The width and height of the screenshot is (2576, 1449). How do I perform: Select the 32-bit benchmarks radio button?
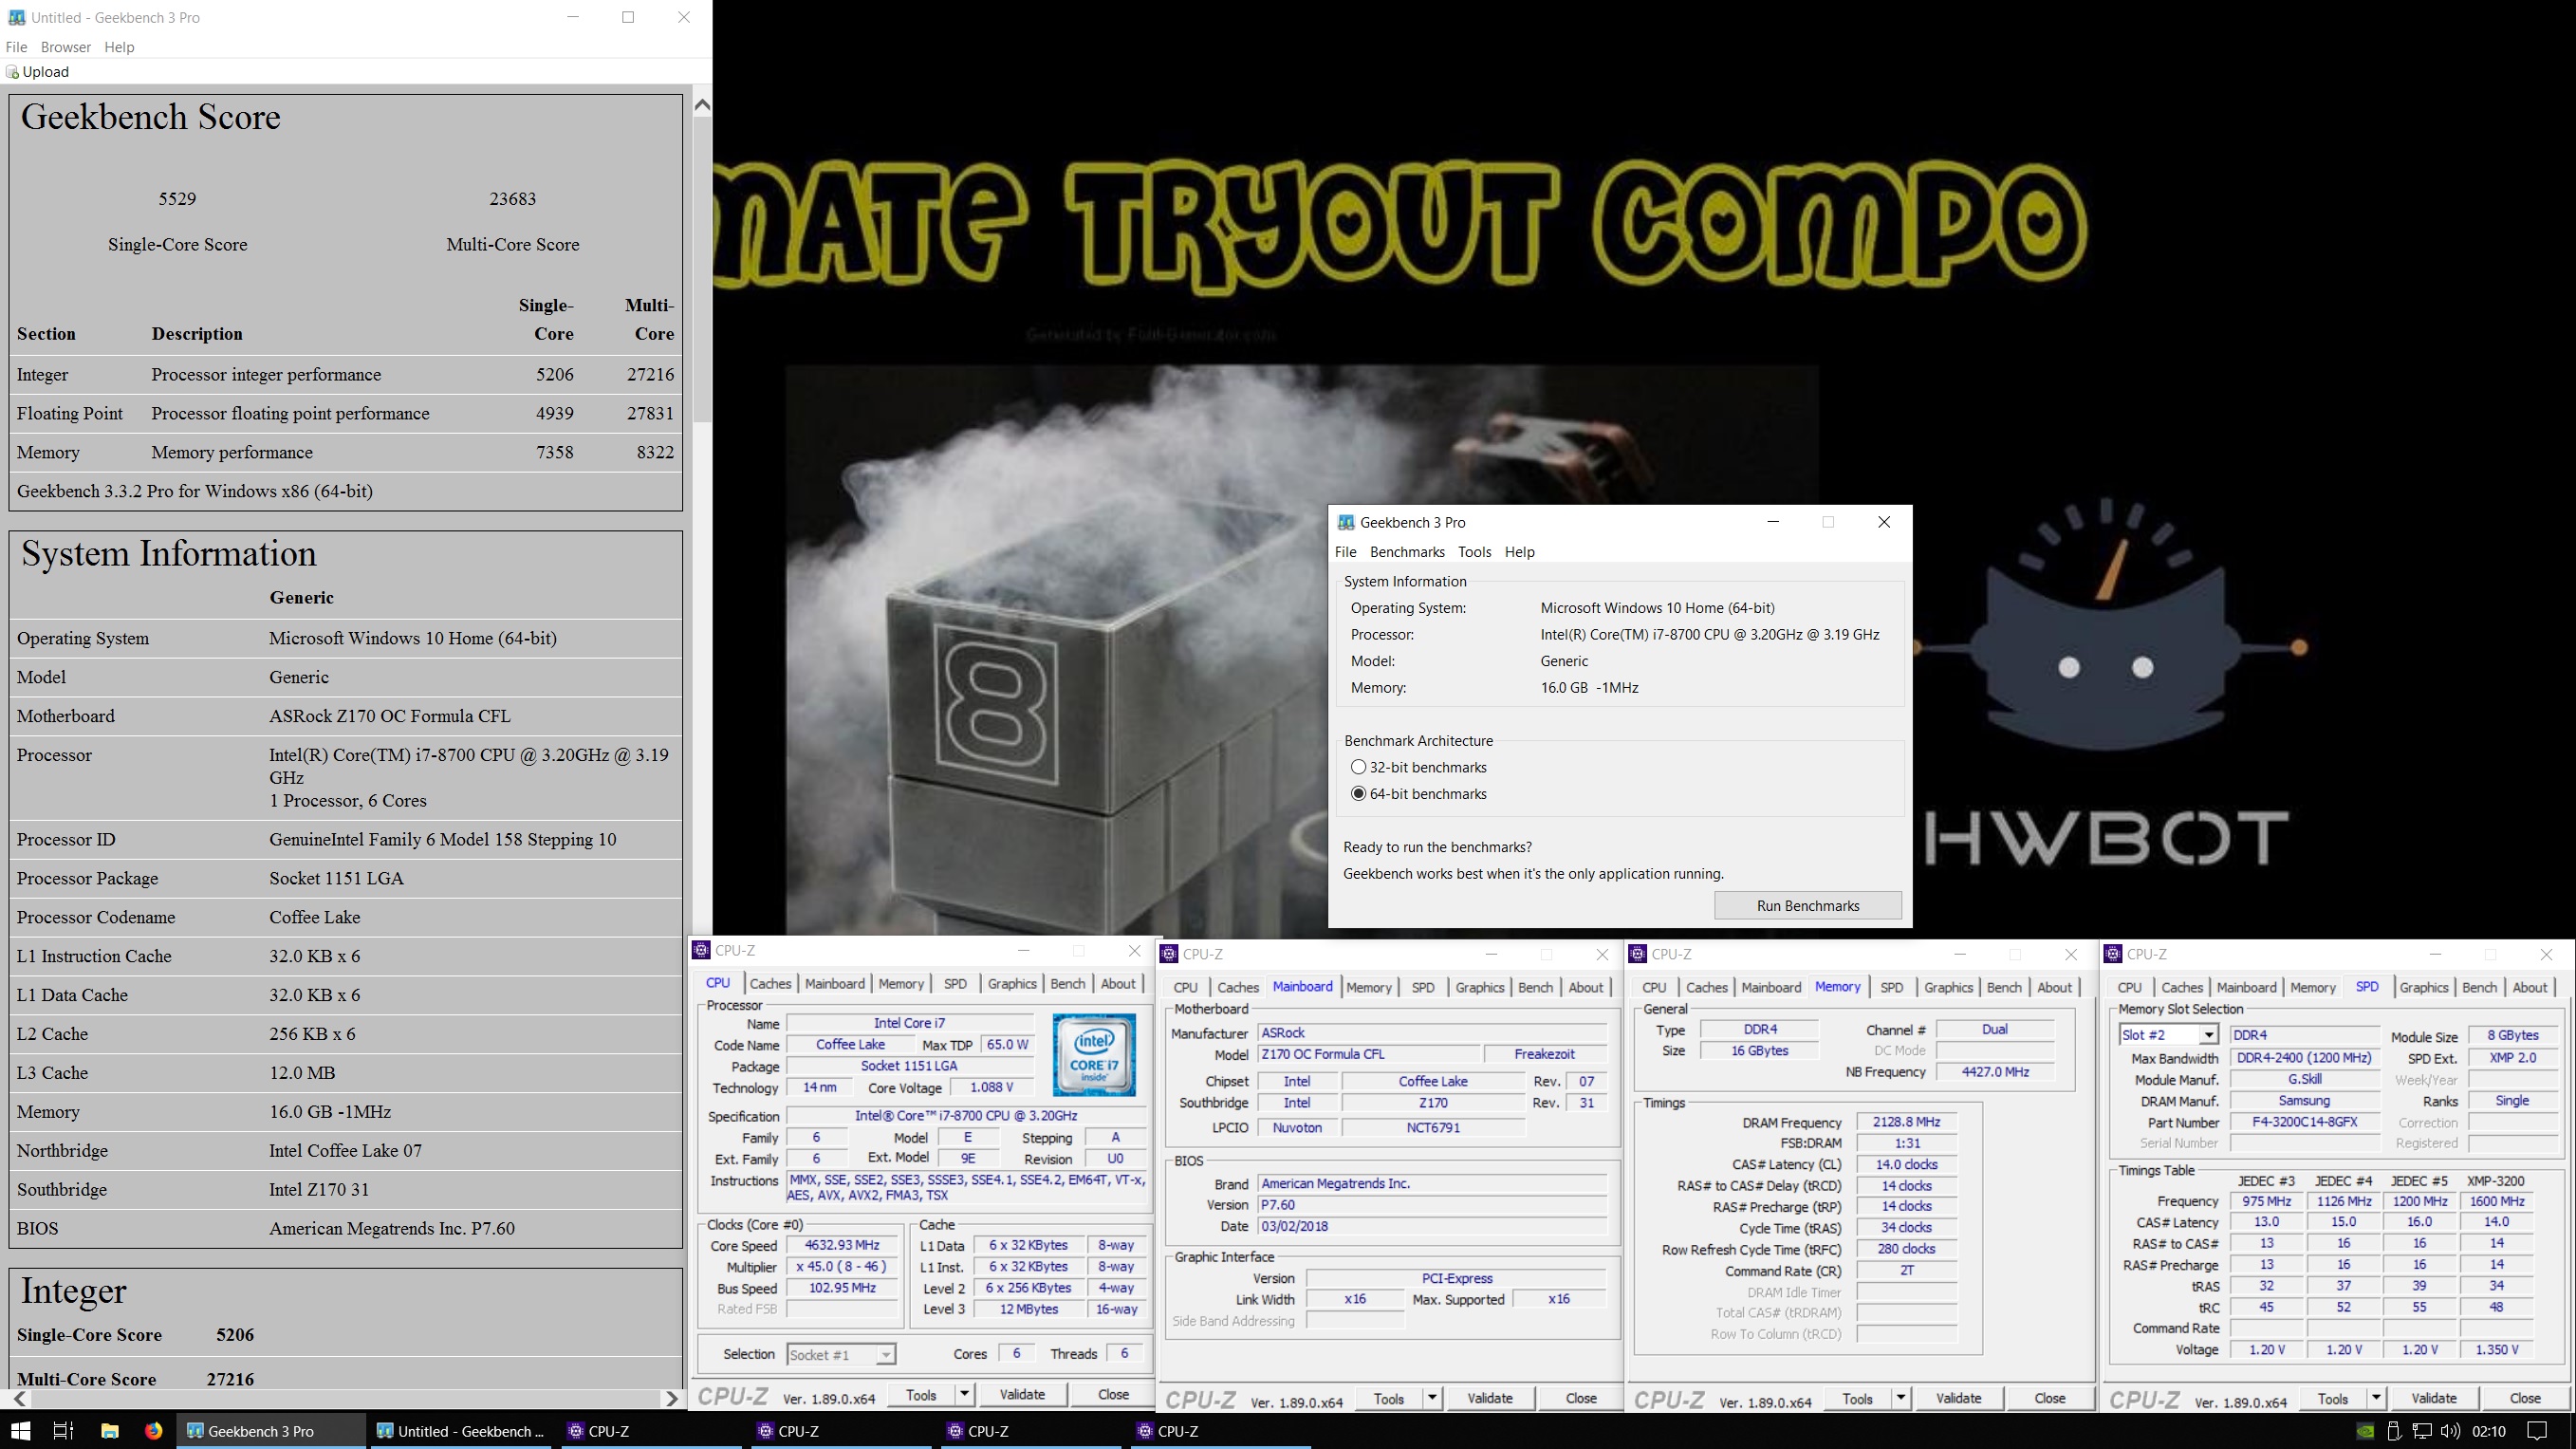(1358, 767)
